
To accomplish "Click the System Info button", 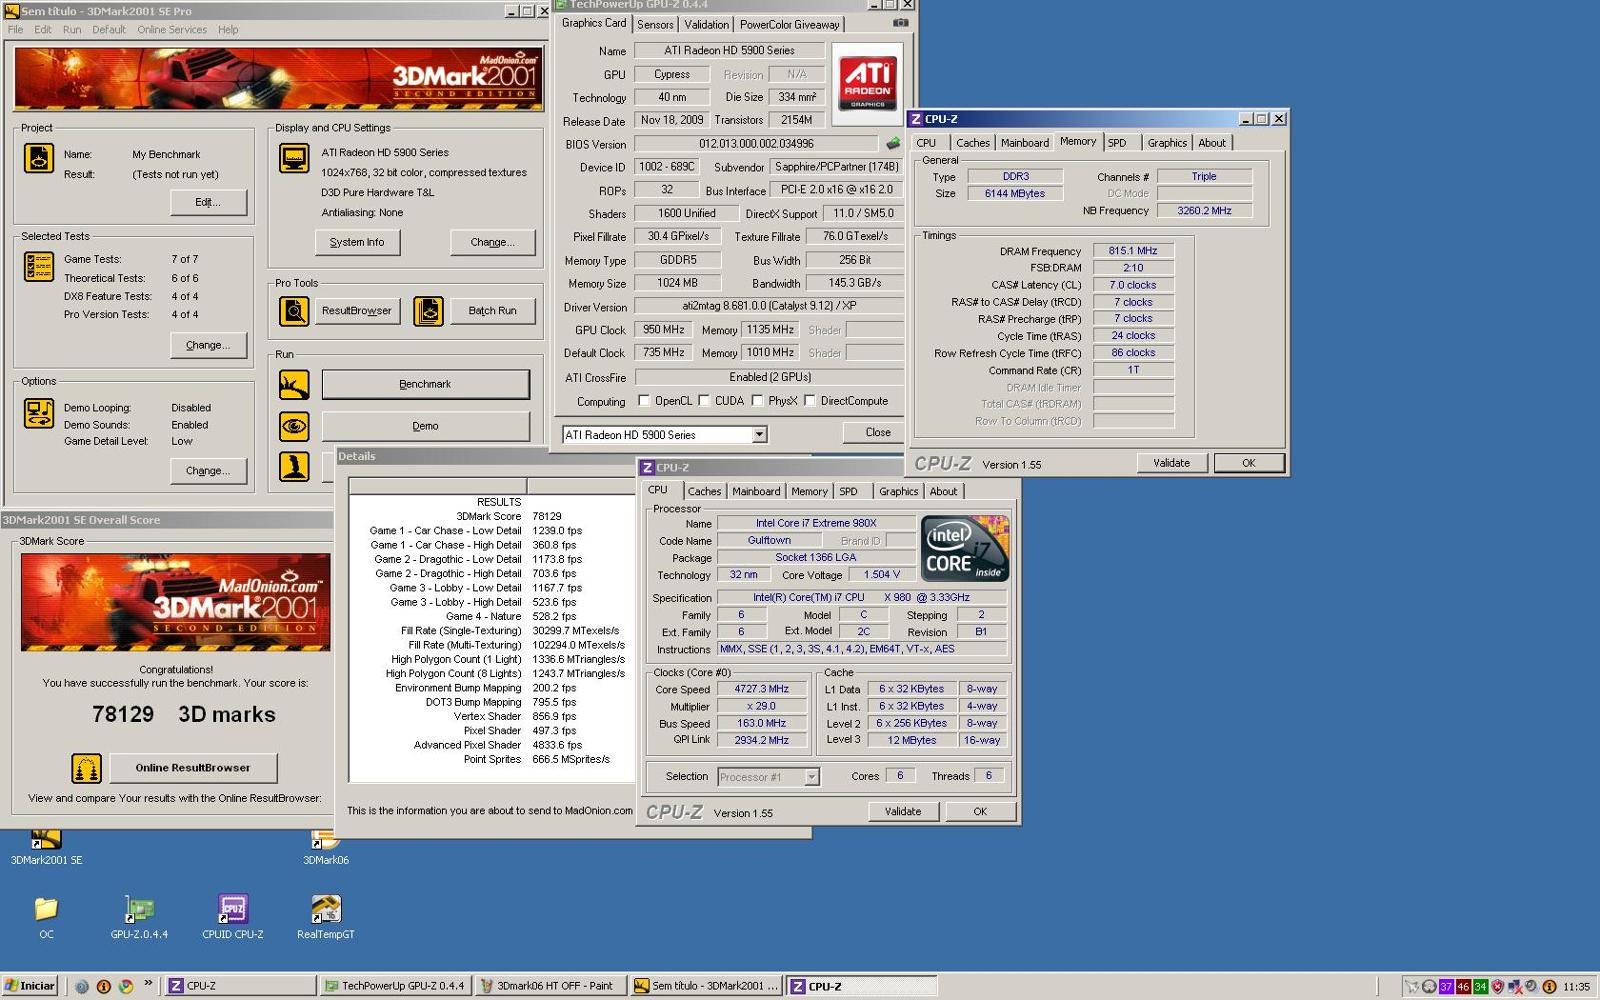I will [x=357, y=242].
